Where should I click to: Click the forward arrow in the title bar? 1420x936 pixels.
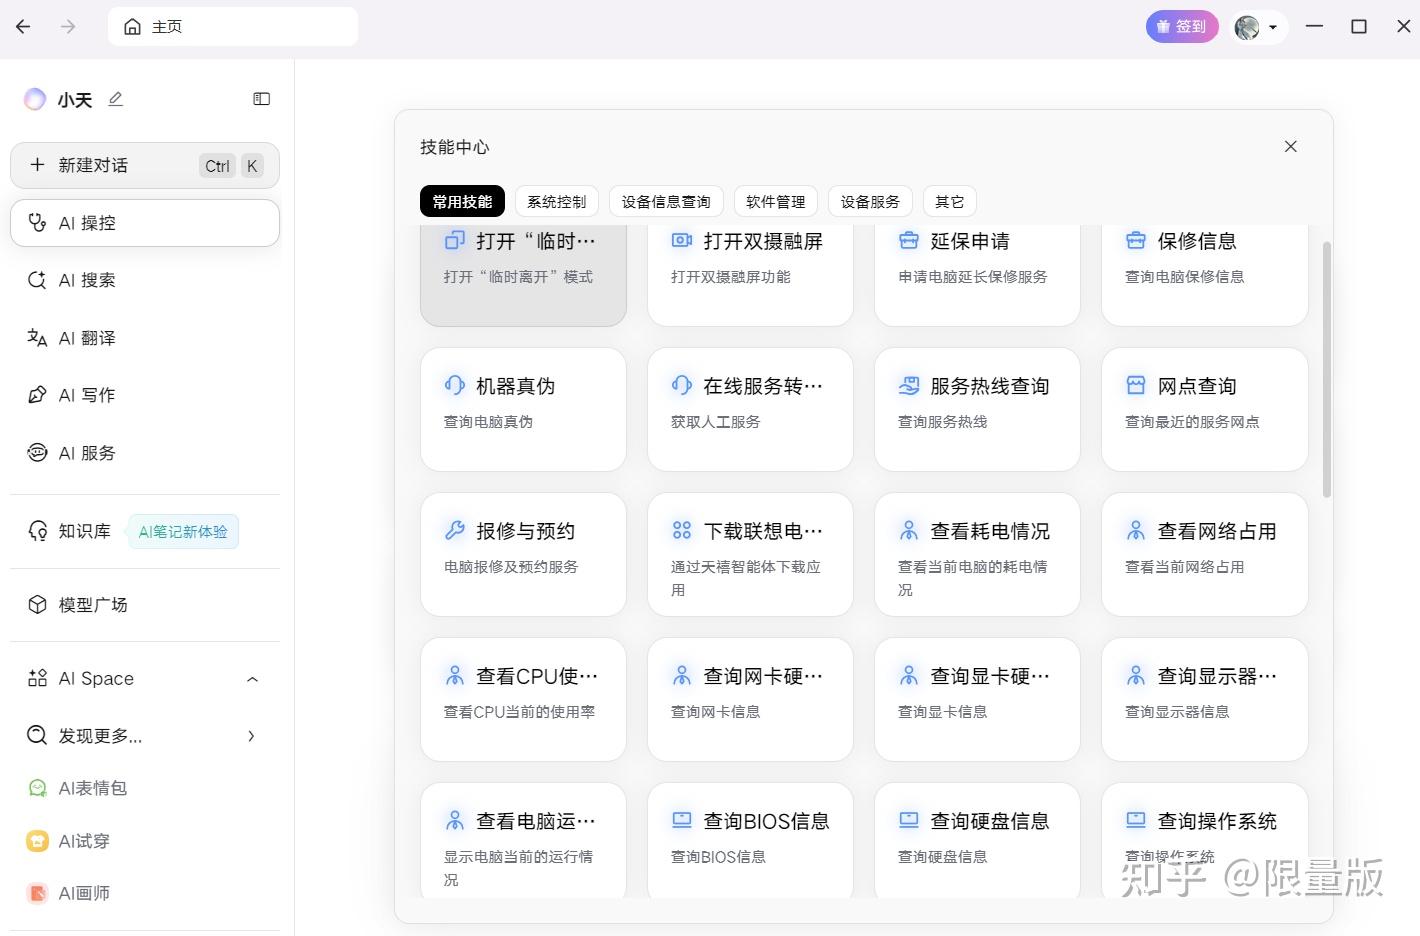[x=68, y=27]
